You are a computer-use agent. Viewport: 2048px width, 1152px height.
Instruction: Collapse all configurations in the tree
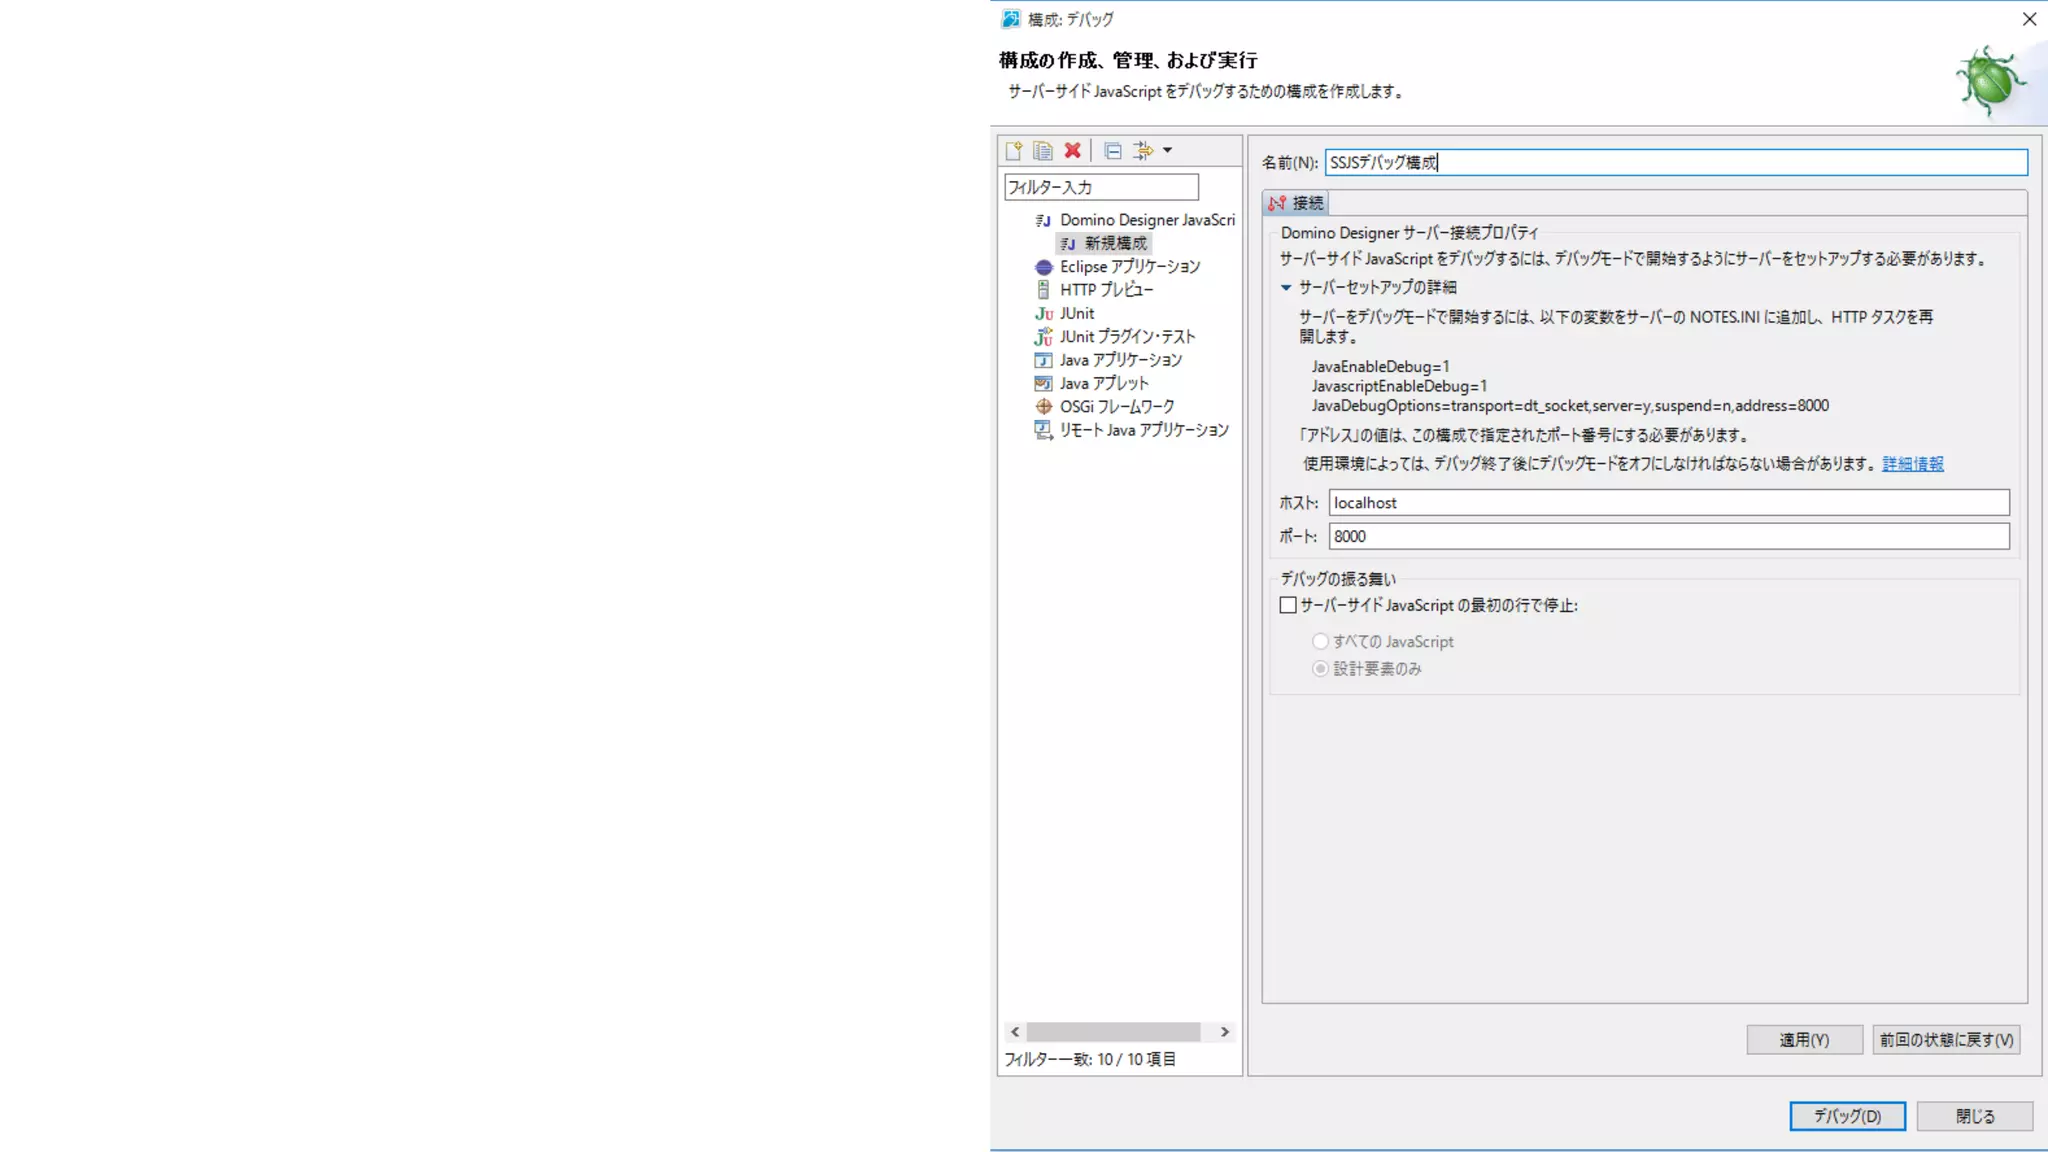[x=1112, y=151]
